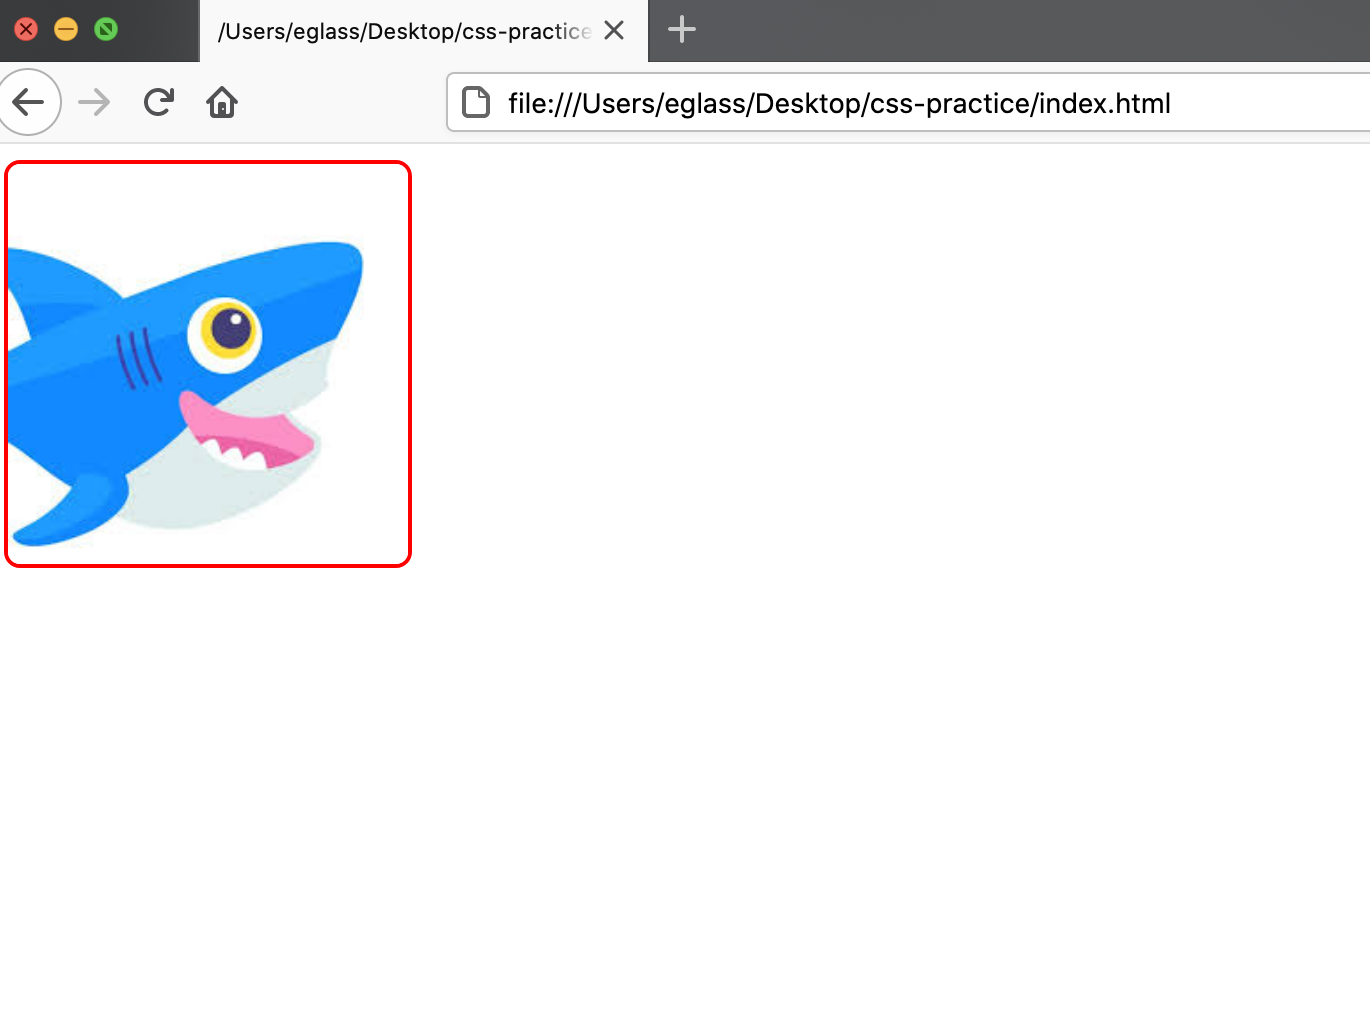Open the browser home page
This screenshot has height=1010, width=1370.
222,102
